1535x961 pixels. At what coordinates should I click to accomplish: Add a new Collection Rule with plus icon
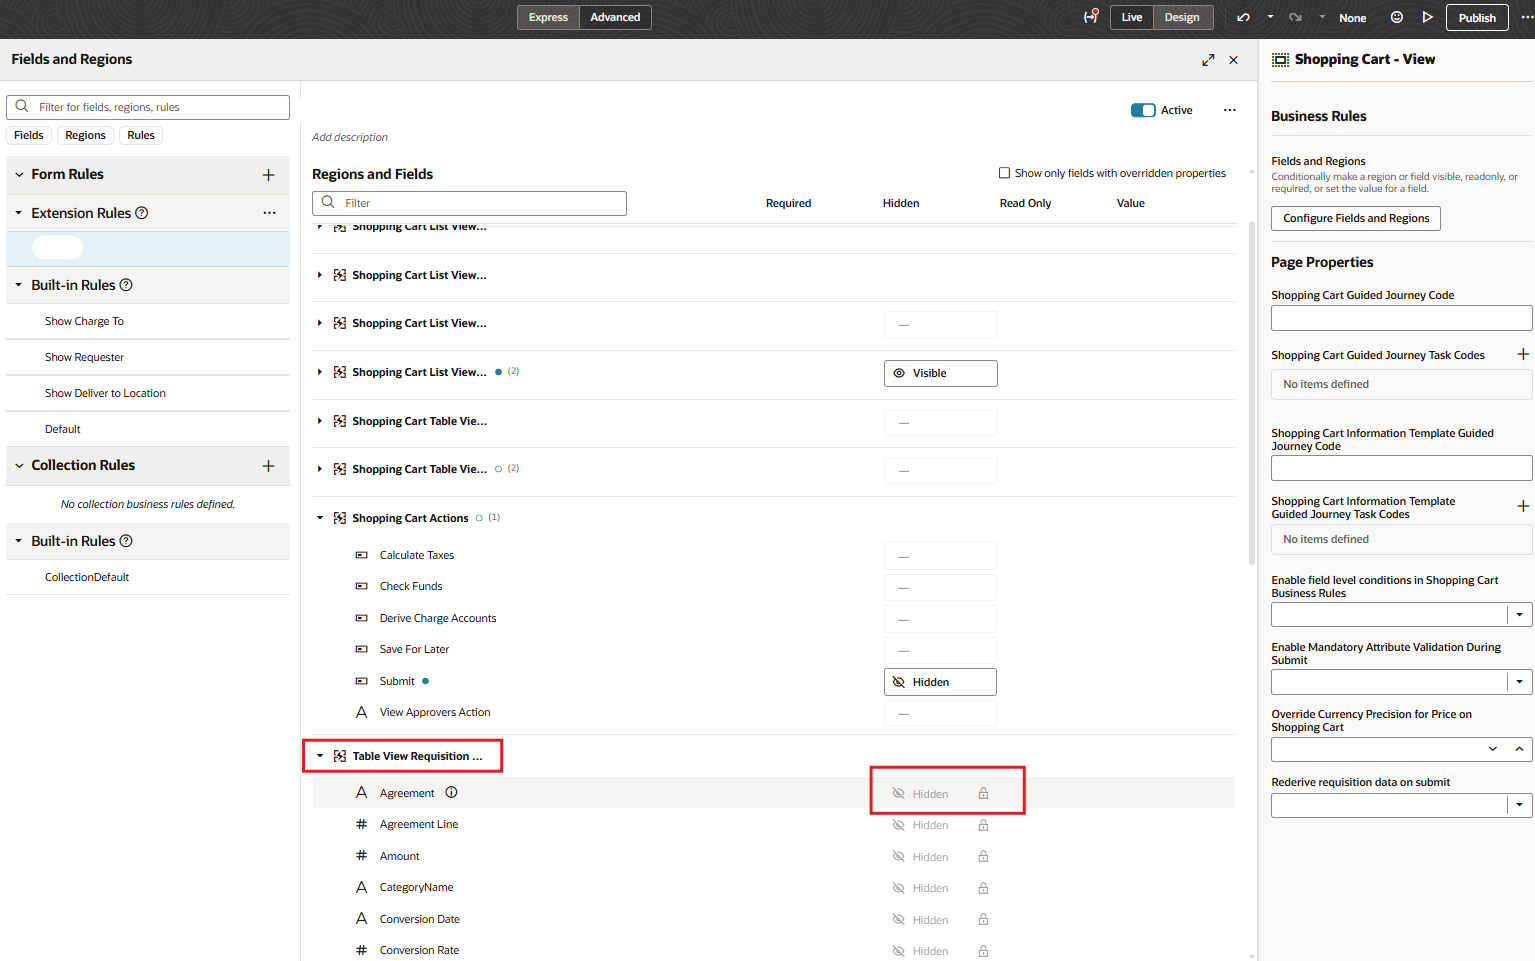tap(268, 466)
